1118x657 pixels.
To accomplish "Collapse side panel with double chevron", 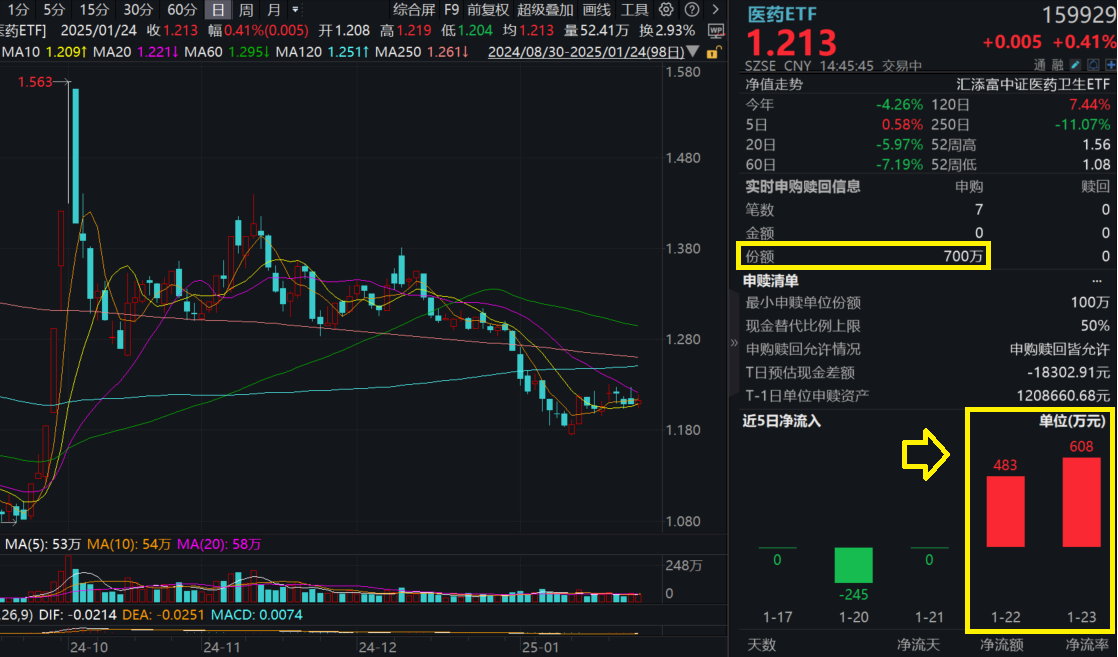I will (734, 342).
